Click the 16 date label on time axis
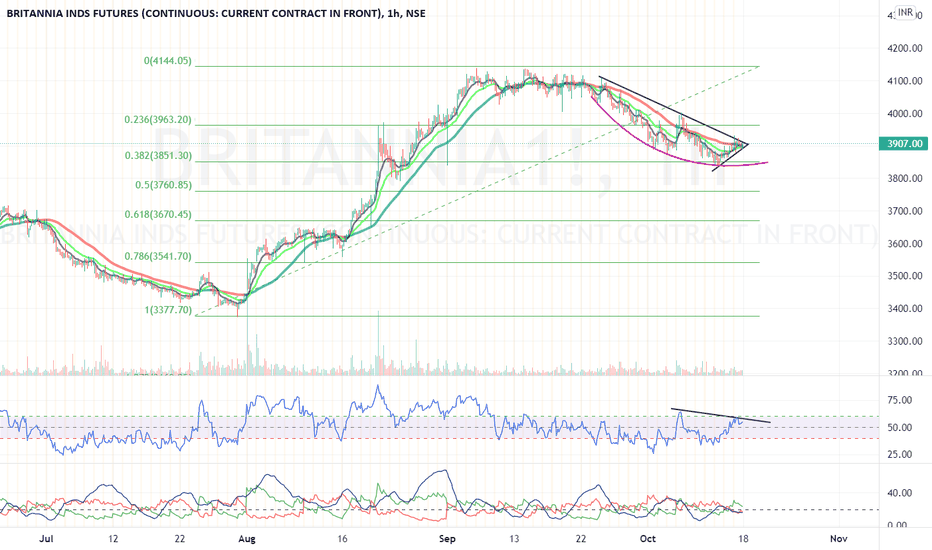Screen dimensions: 932x550 [x=342, y=539]
